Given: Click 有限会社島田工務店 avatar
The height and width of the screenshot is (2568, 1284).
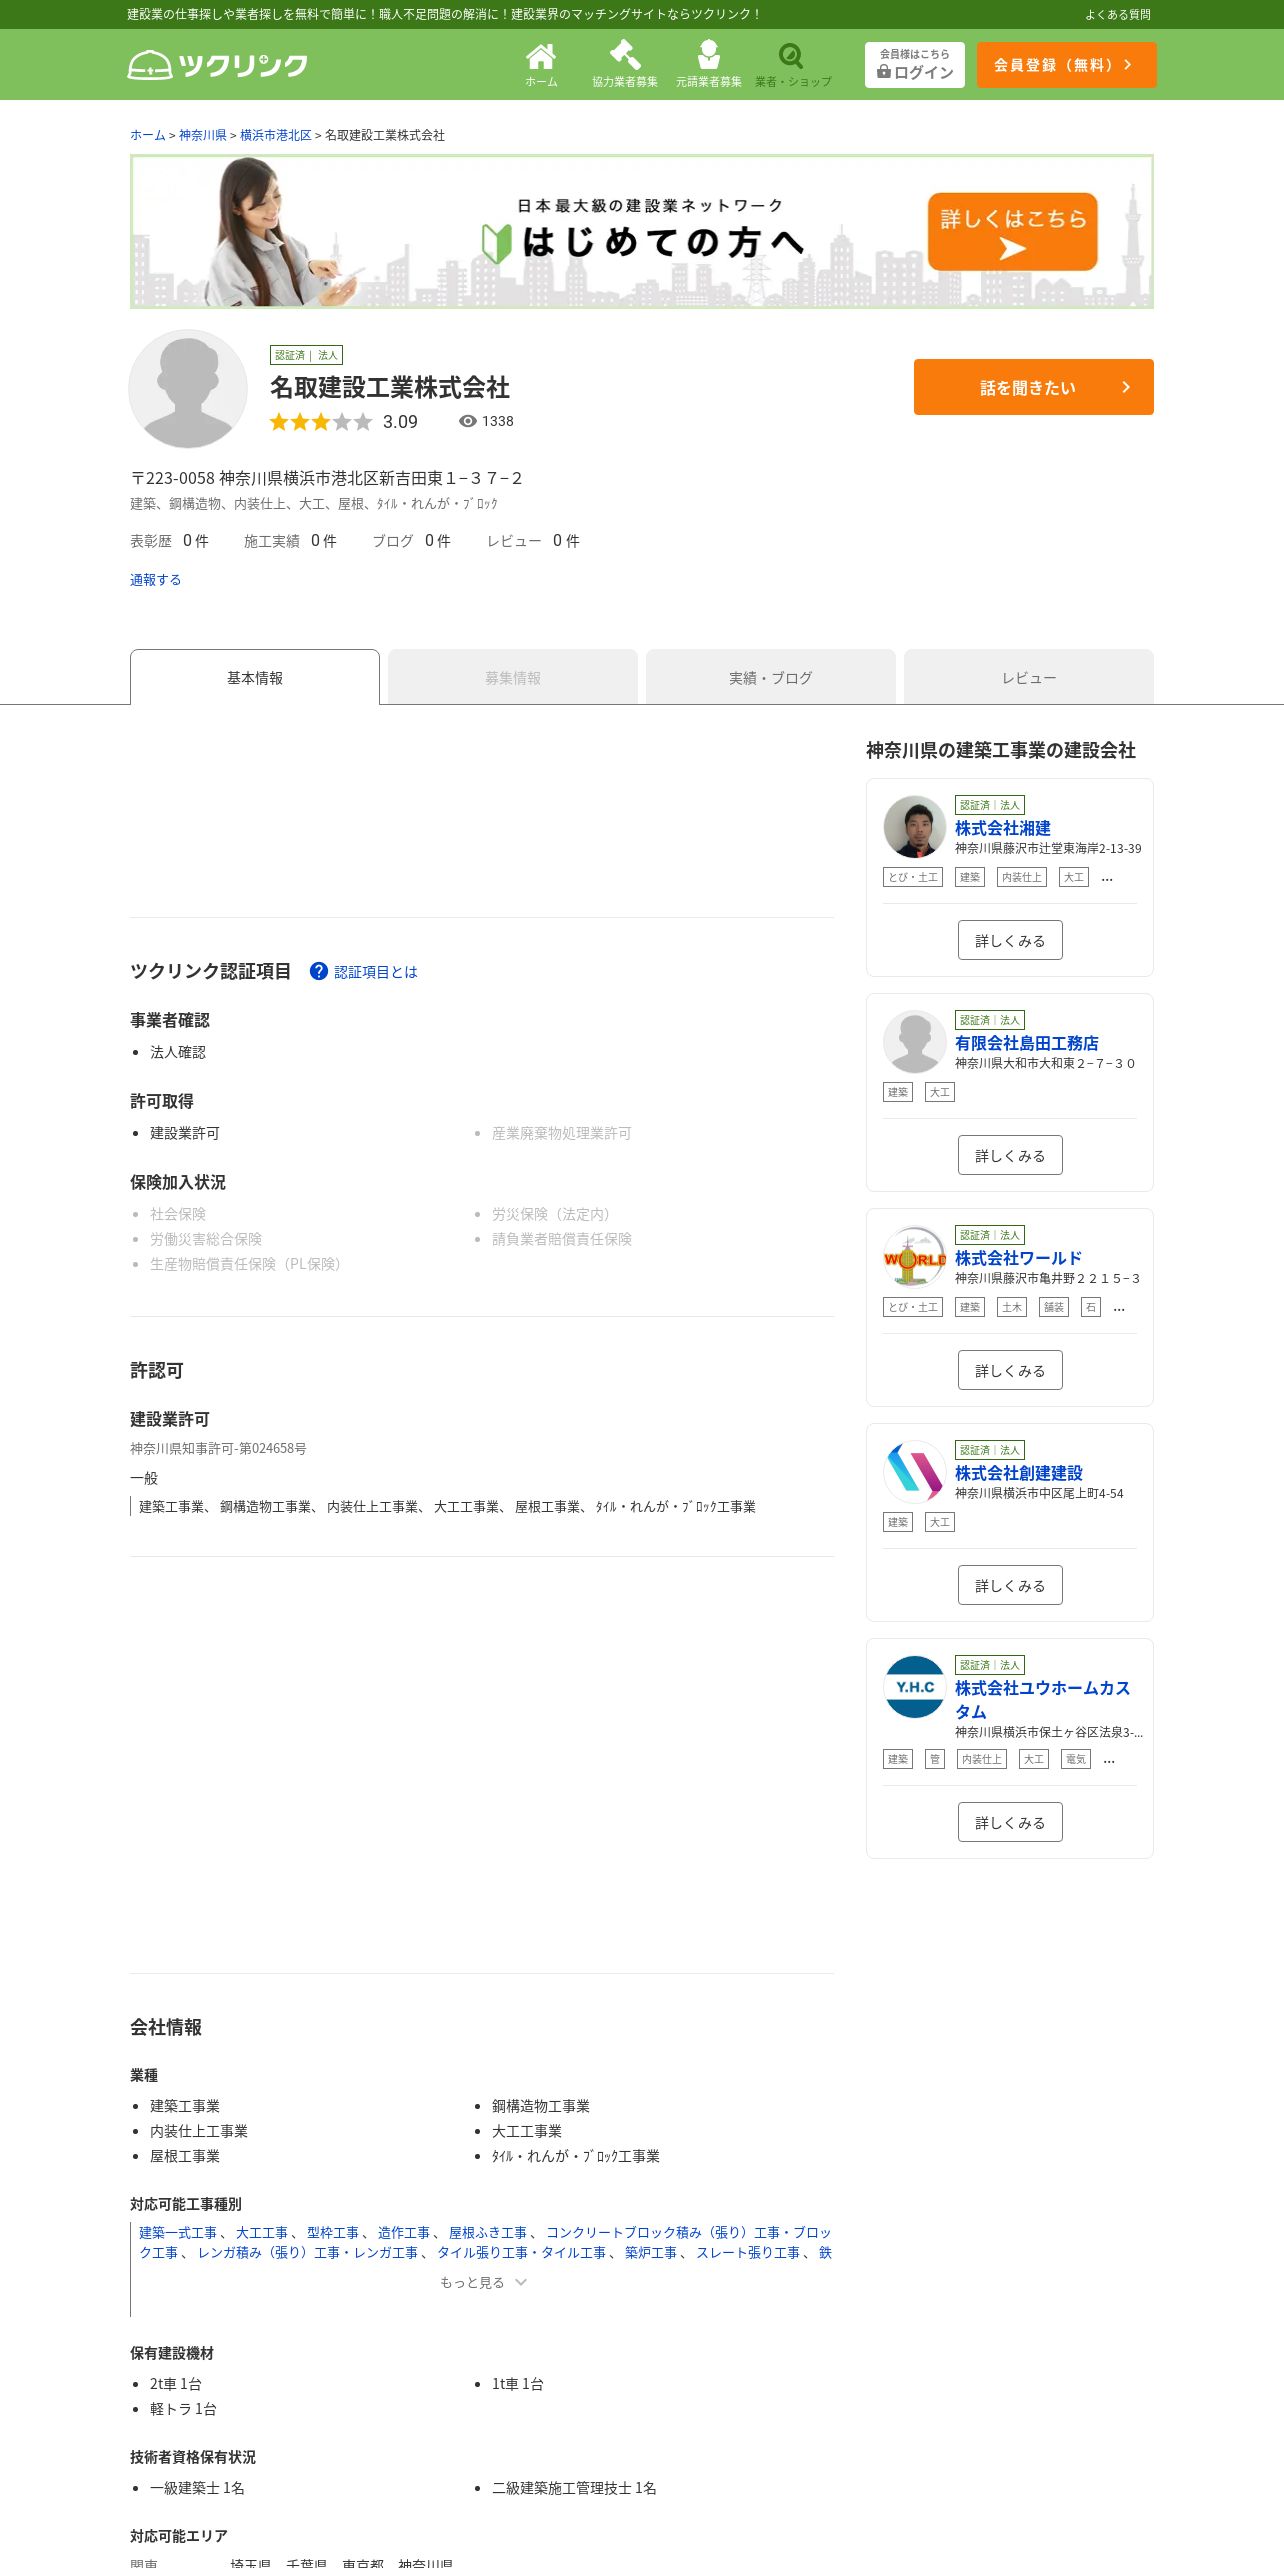Looking at the screenshot, I should click(x=915, y=1042).
